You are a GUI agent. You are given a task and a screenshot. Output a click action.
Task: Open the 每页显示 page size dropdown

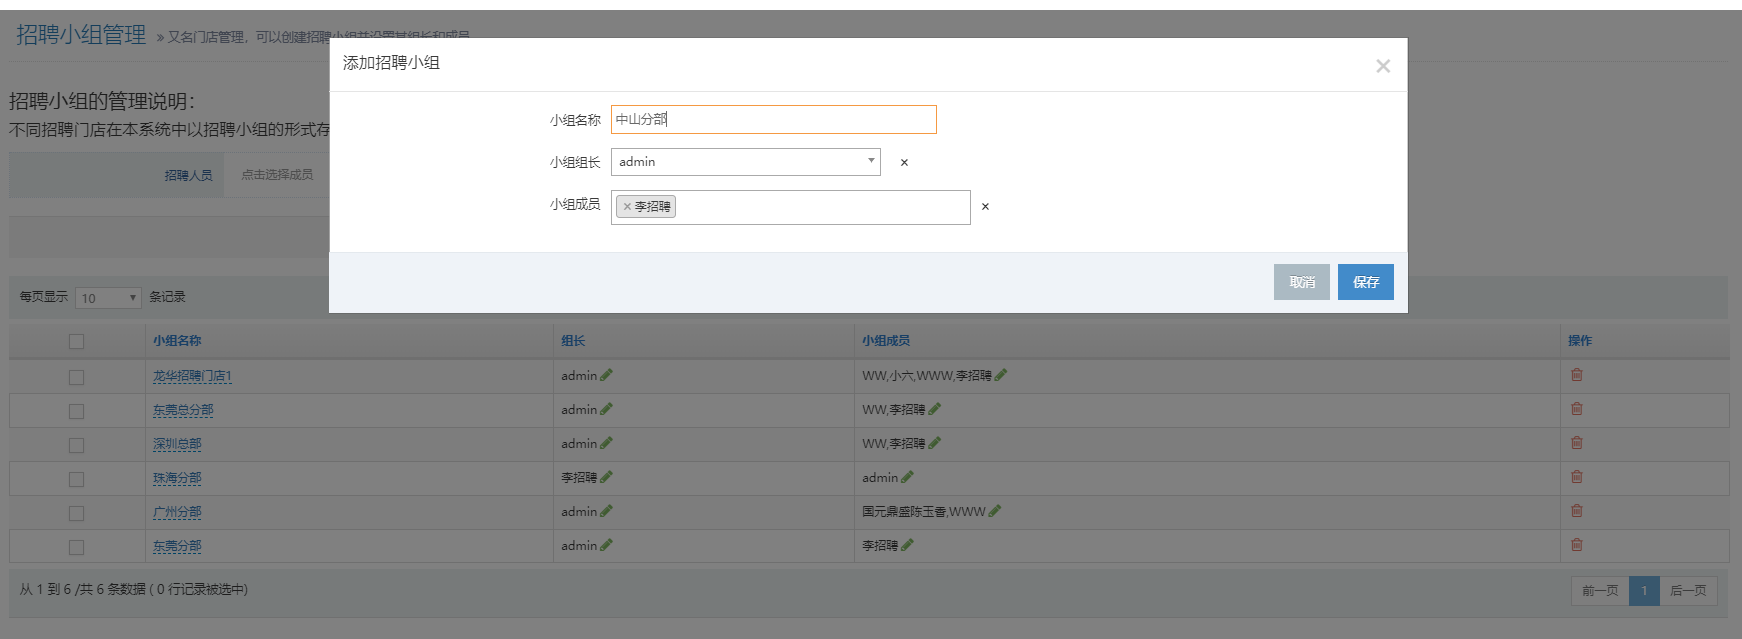pos(108,298)
